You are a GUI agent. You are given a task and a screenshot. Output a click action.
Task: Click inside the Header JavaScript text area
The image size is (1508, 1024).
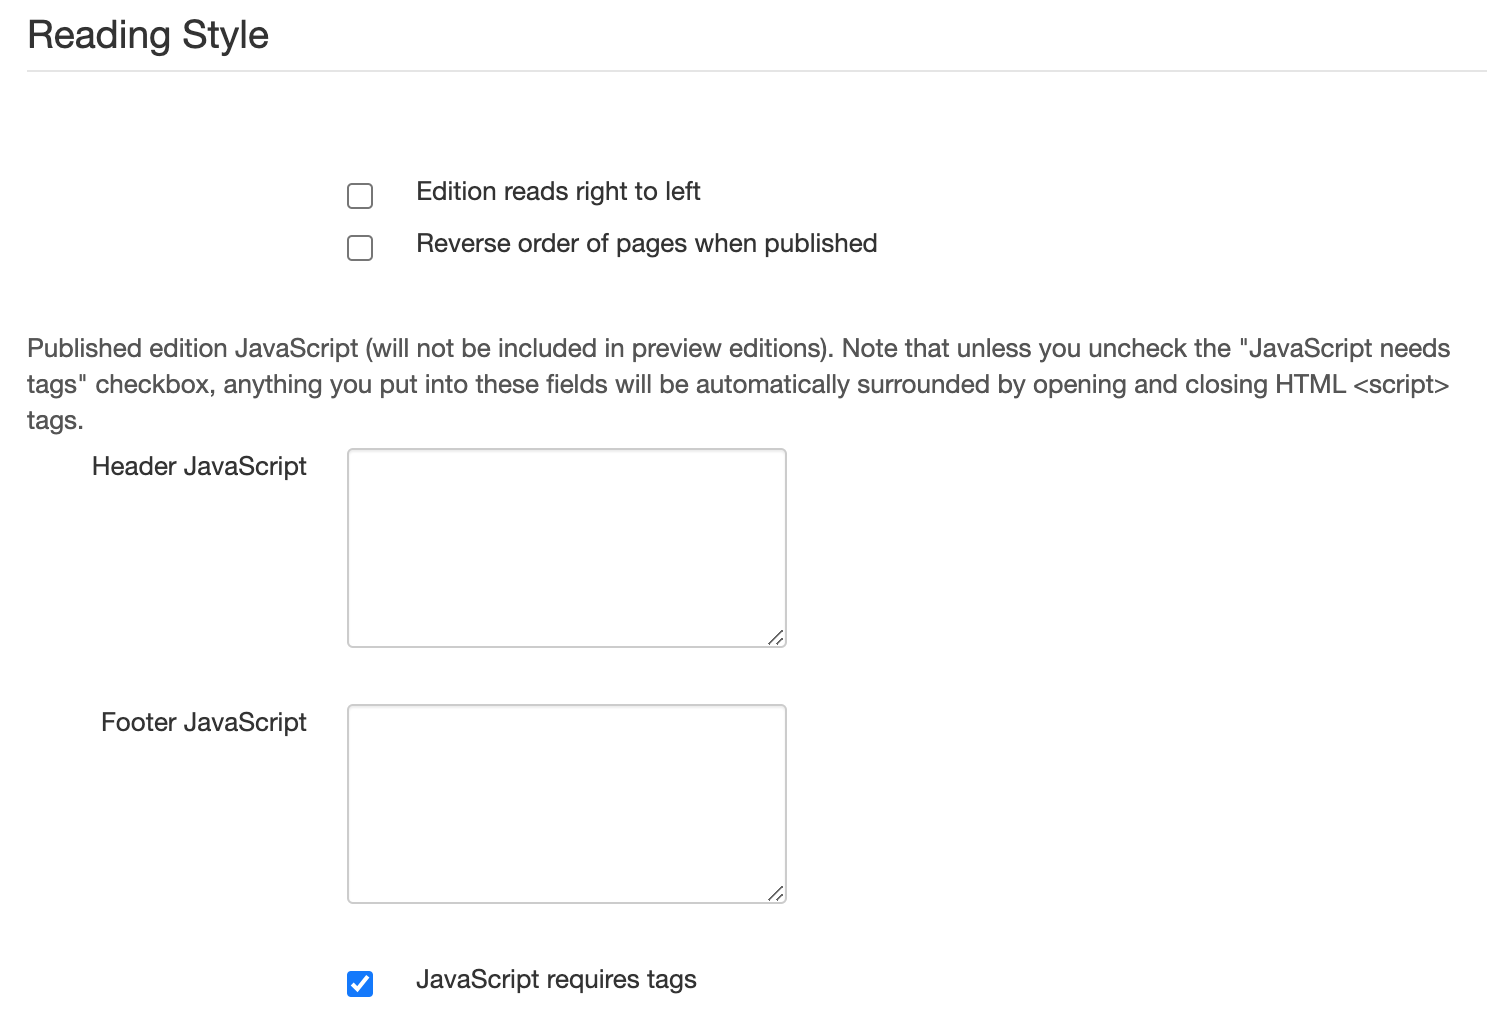565,545
